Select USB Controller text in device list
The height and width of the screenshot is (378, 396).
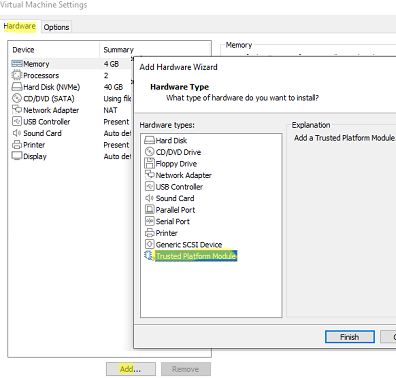[47, 122]
